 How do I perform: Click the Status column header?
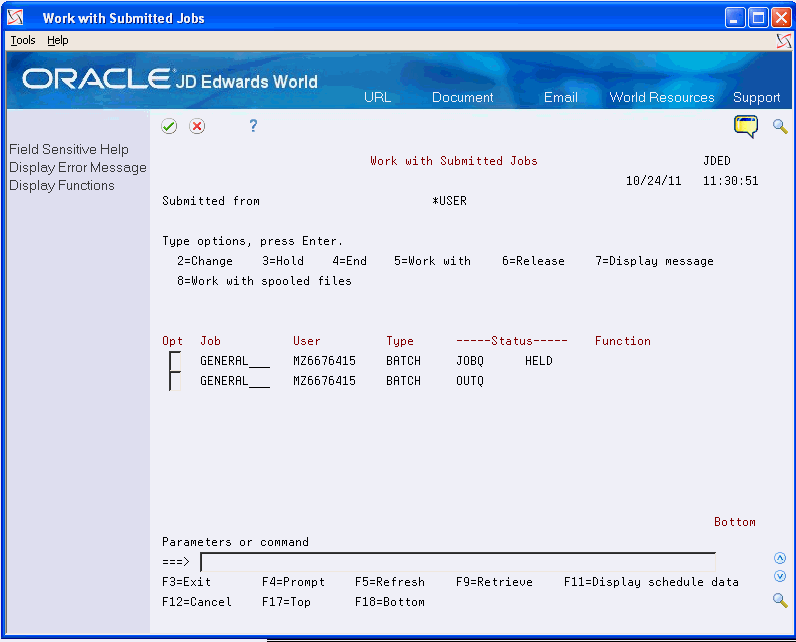coord(511,341)
